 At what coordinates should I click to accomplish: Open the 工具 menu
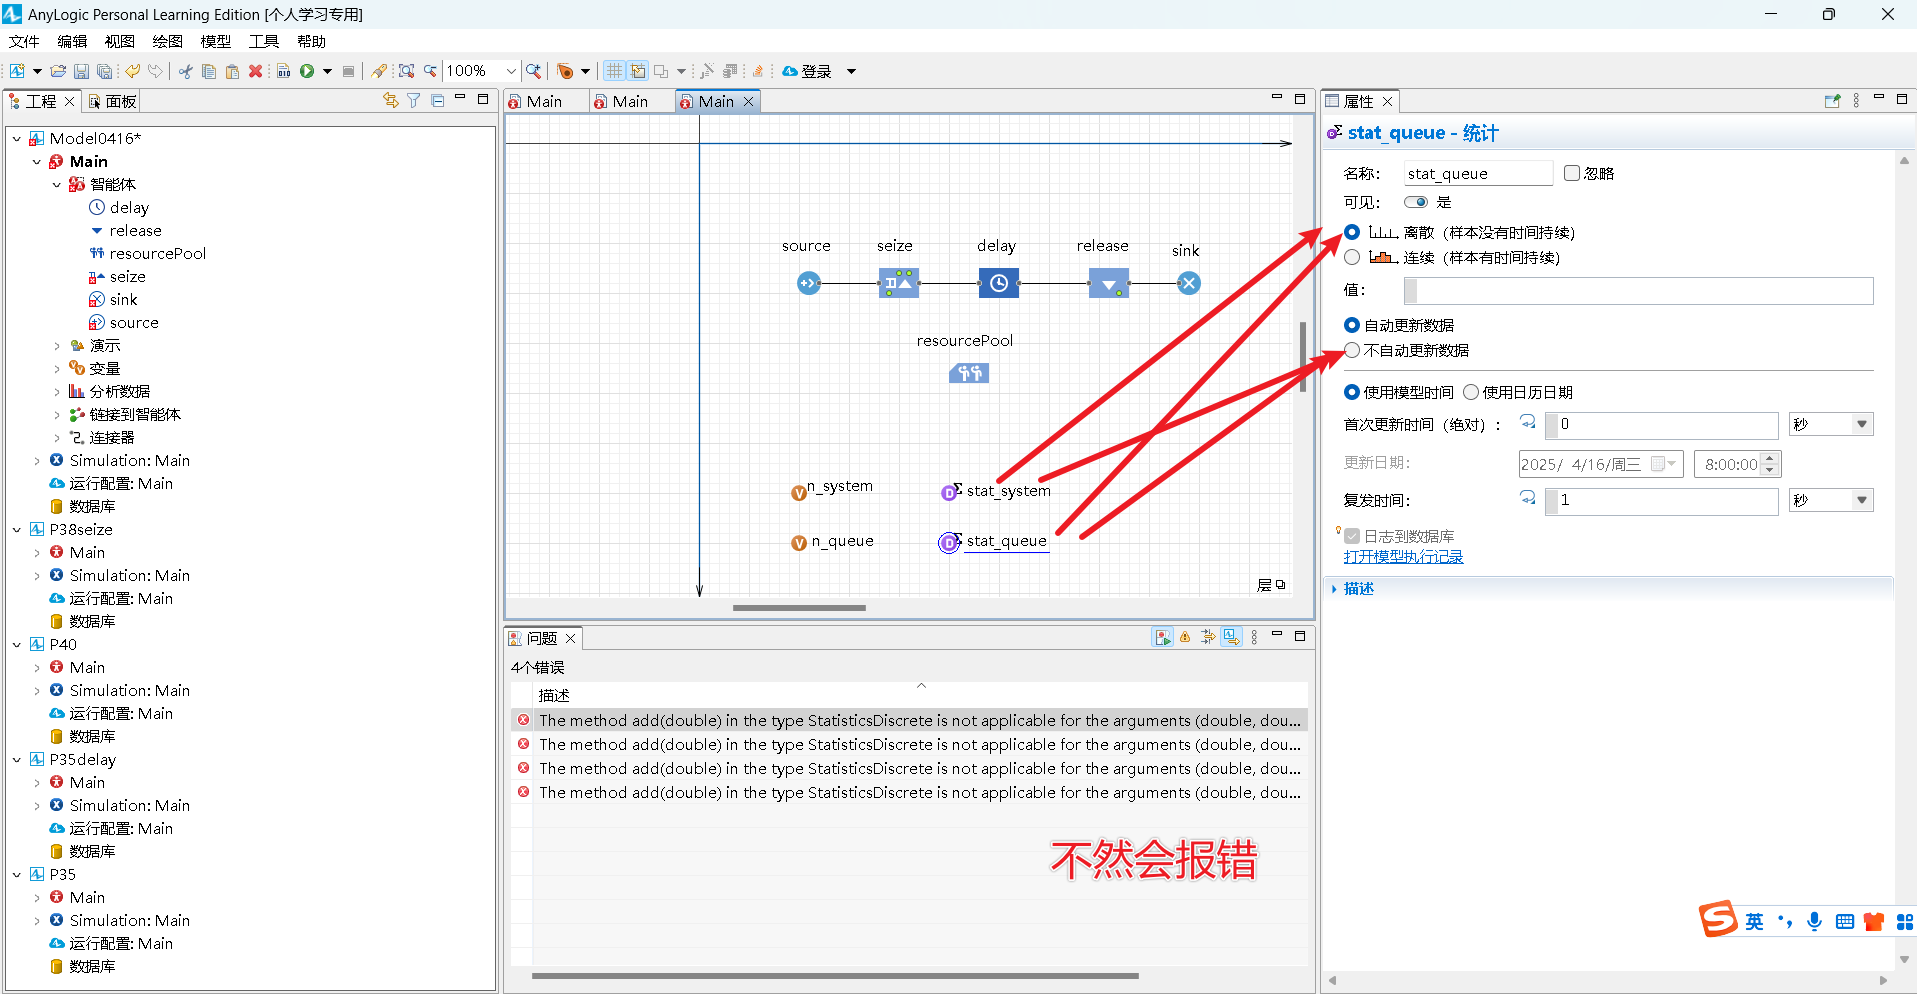click(x=262, y=41)
